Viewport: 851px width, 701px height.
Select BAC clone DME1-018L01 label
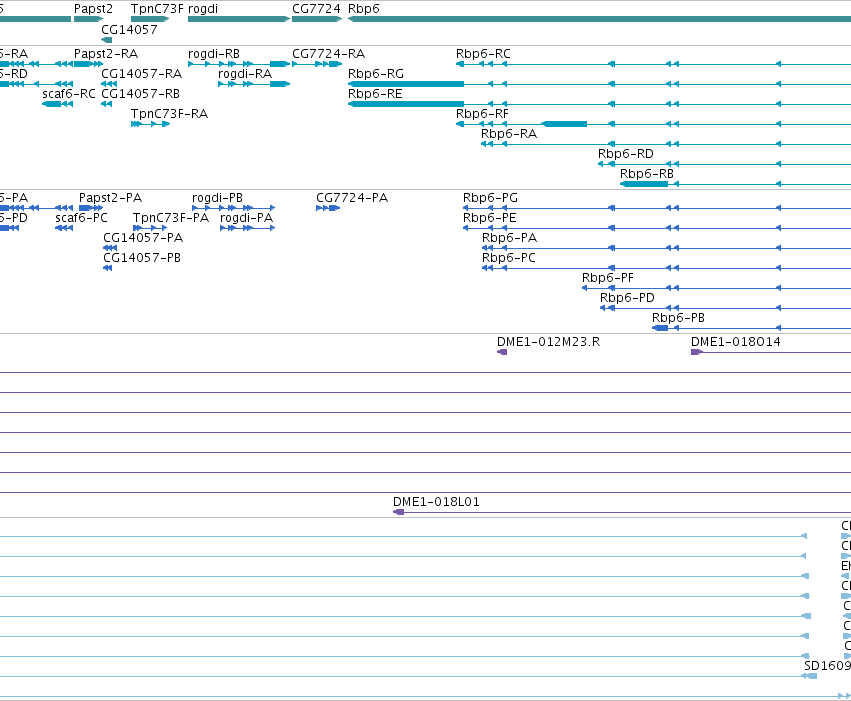tap(436, 502)
